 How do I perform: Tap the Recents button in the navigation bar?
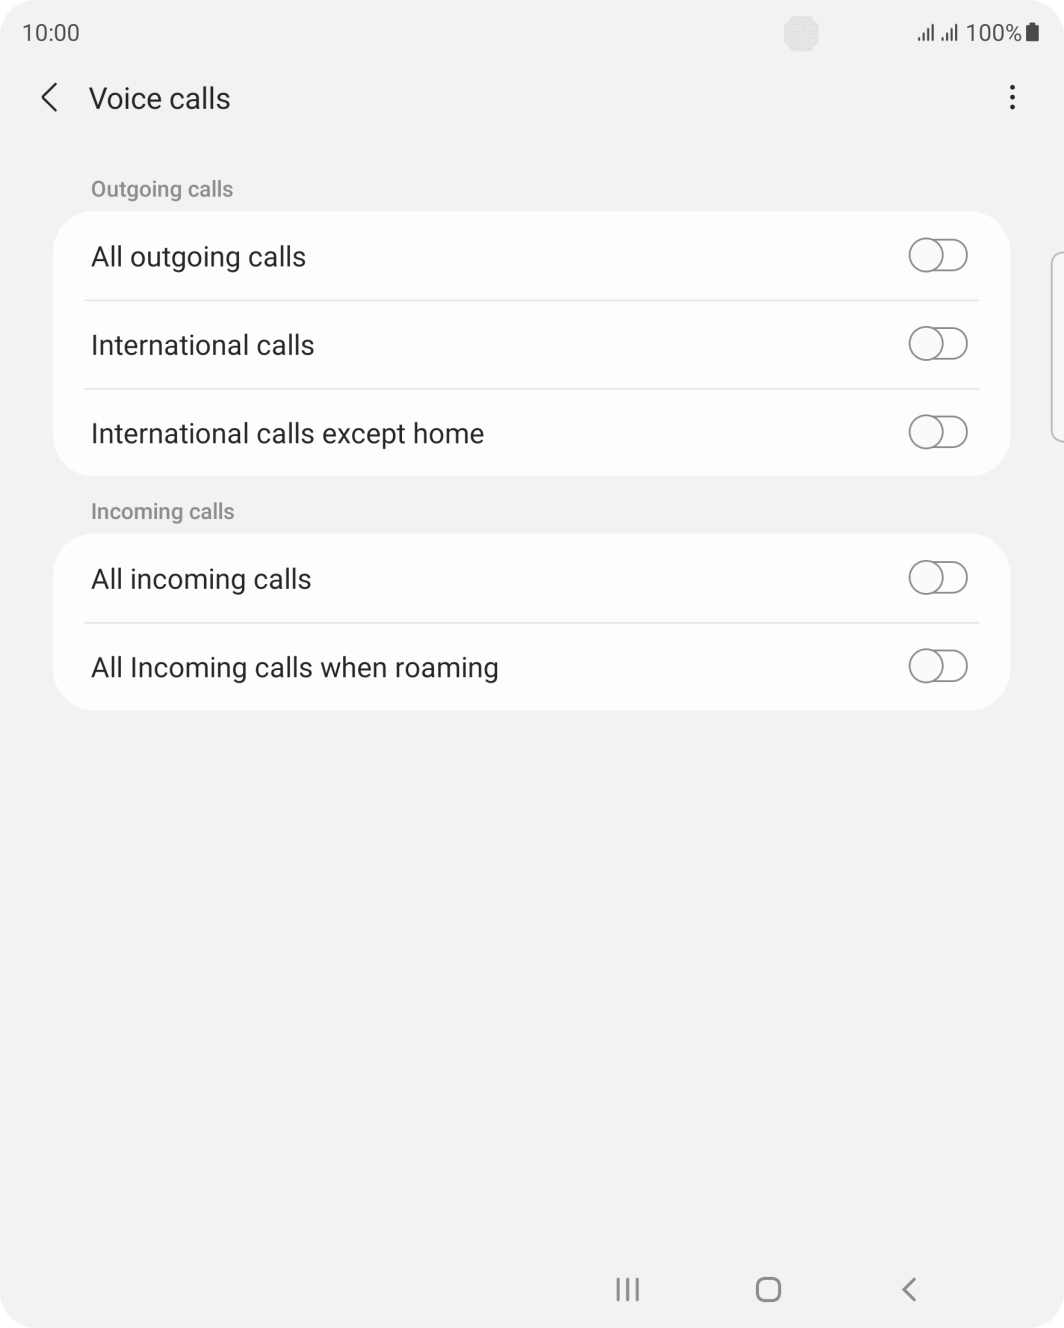click(626, 1289)
